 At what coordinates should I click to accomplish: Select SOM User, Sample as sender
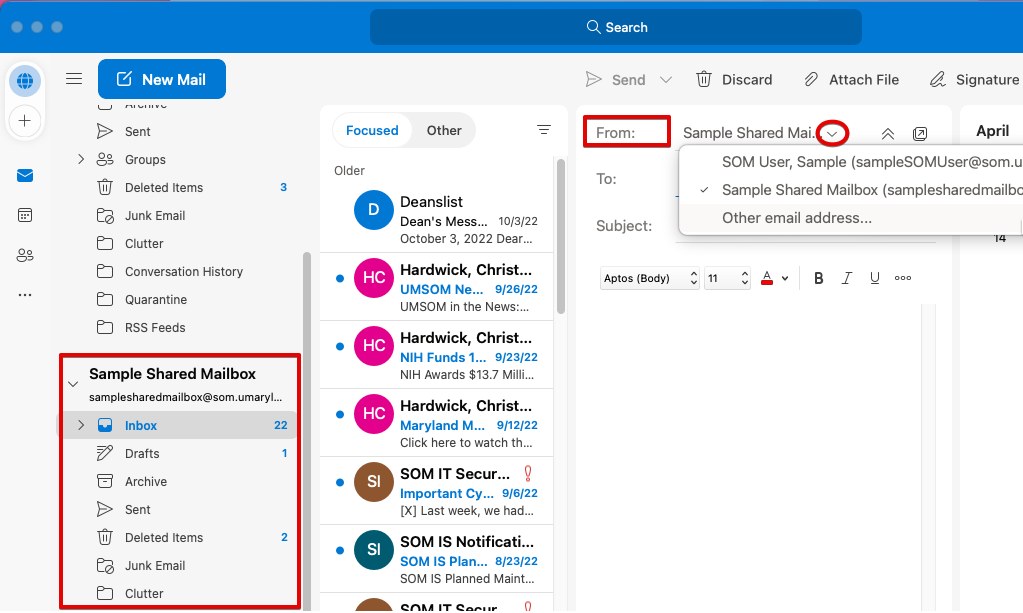[x=860, y=161]
